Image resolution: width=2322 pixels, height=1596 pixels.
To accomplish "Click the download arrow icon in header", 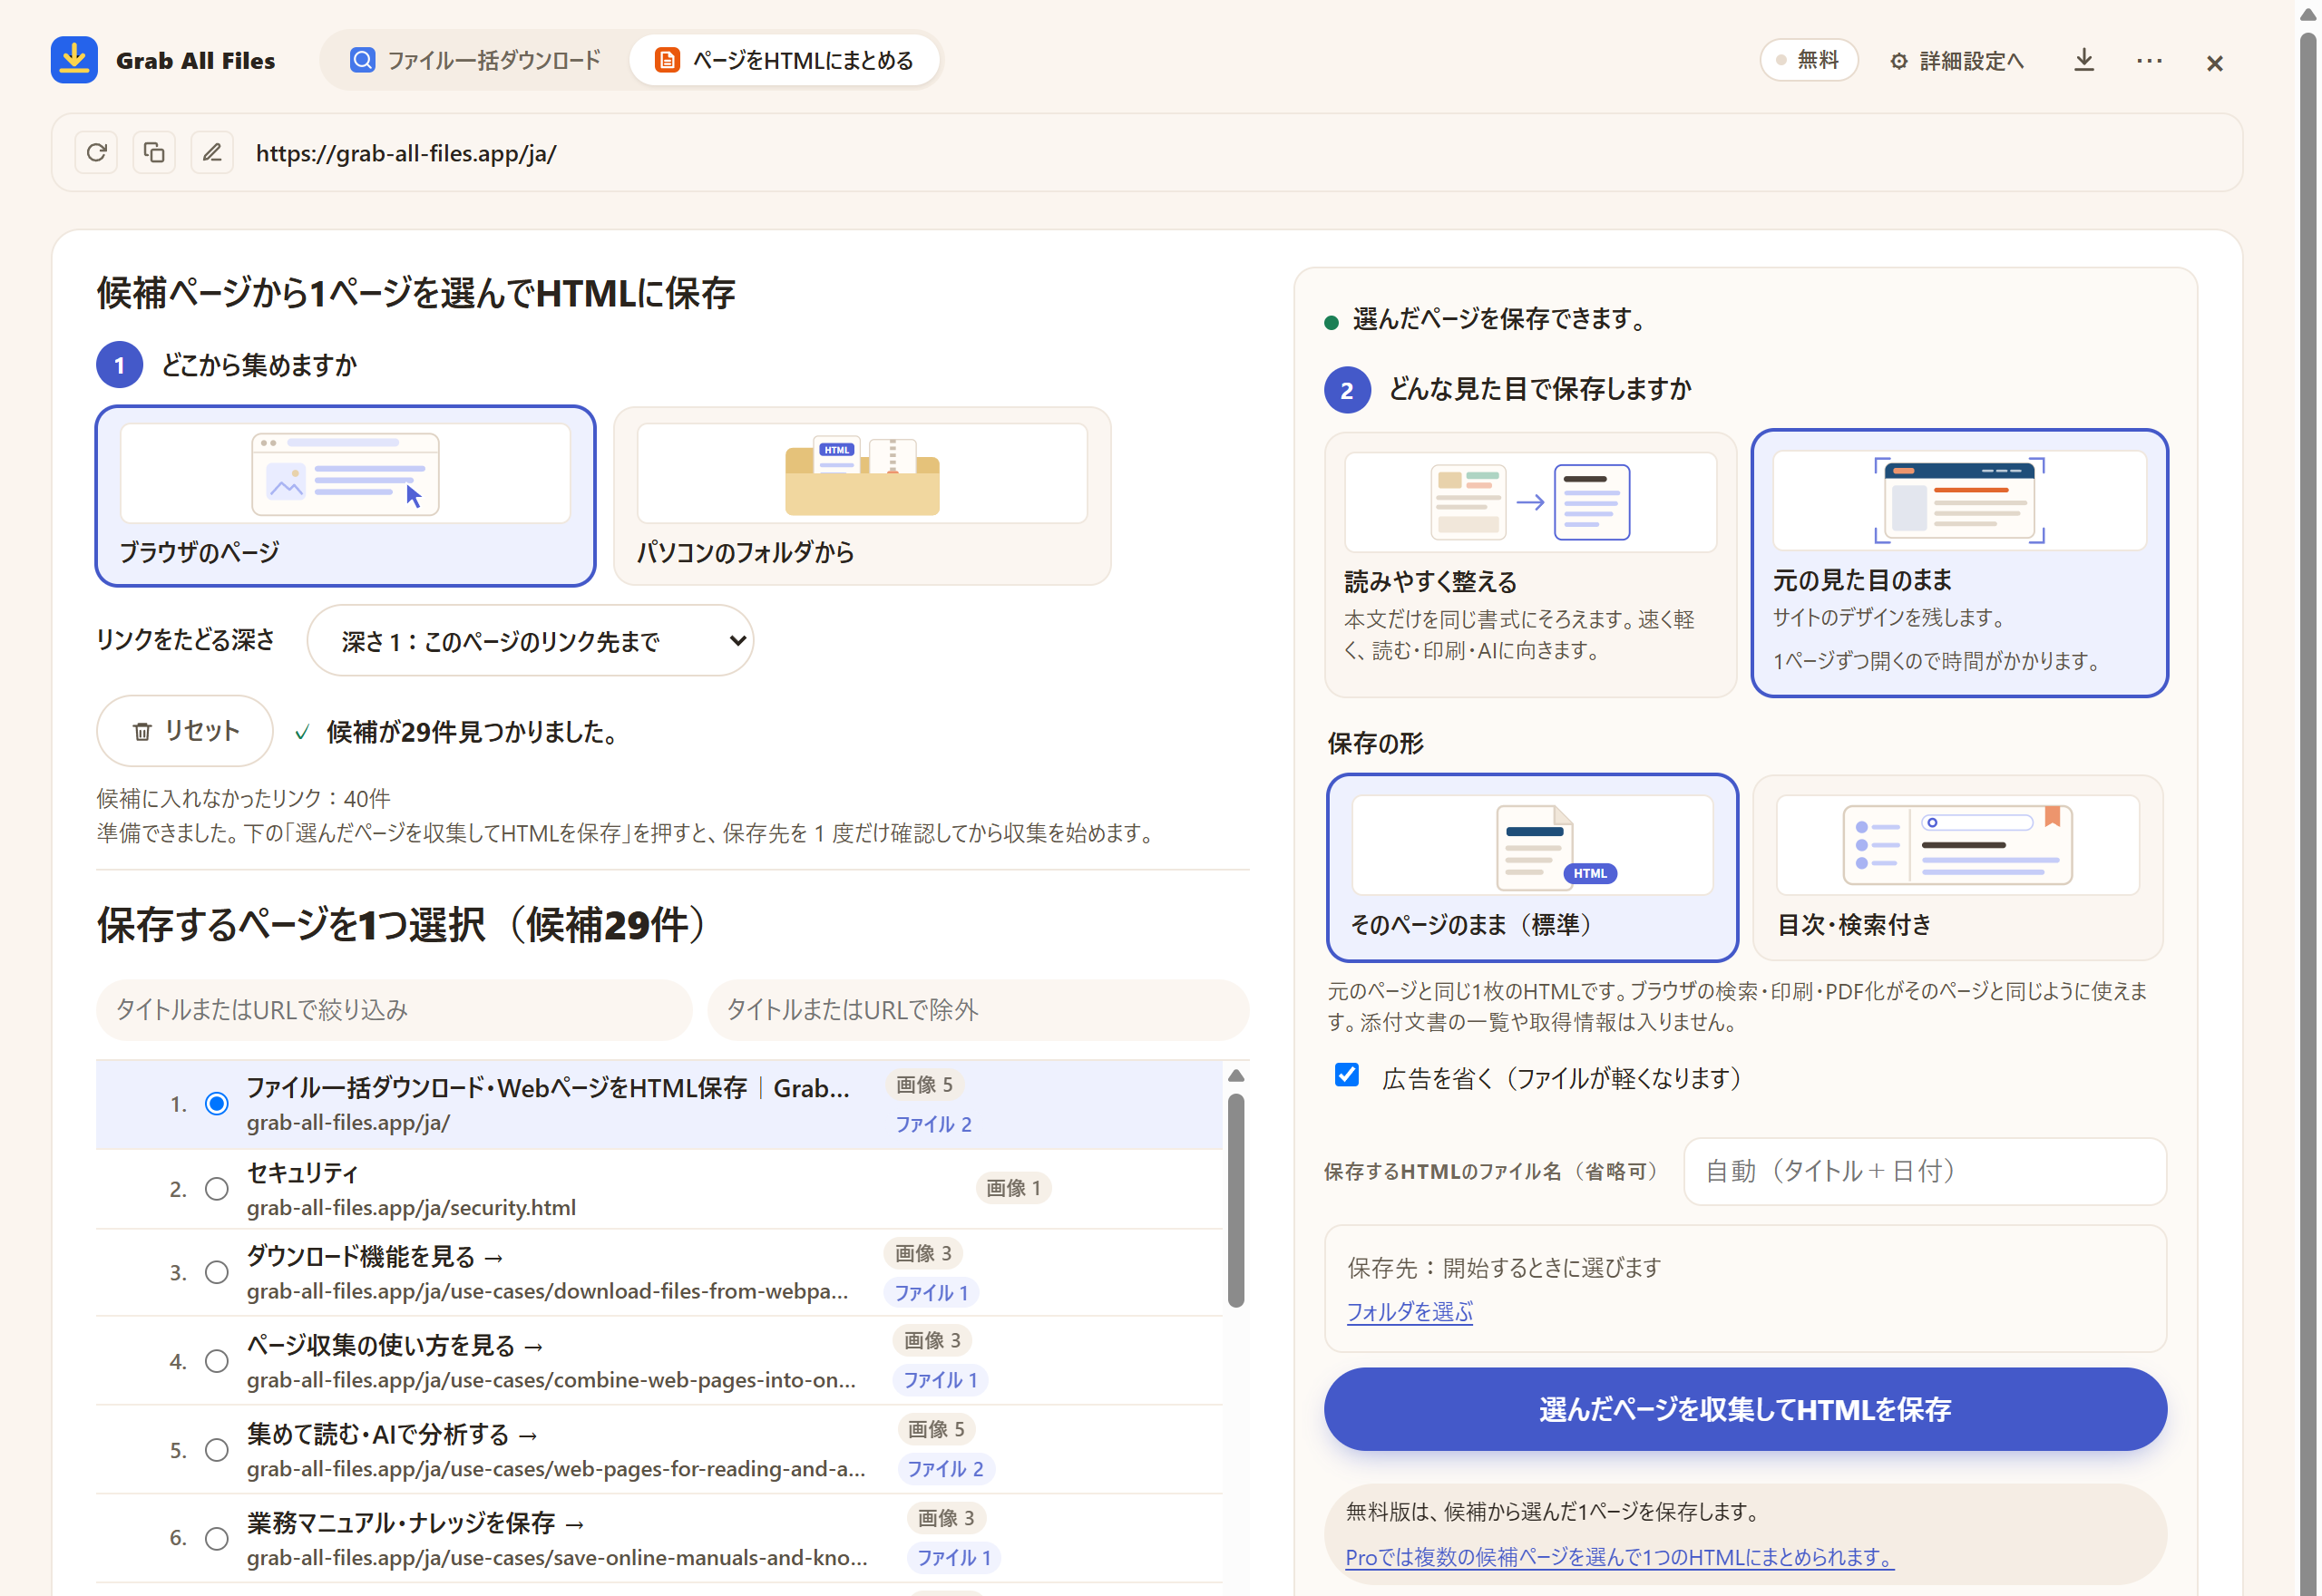I will [x=2084, y=60].
